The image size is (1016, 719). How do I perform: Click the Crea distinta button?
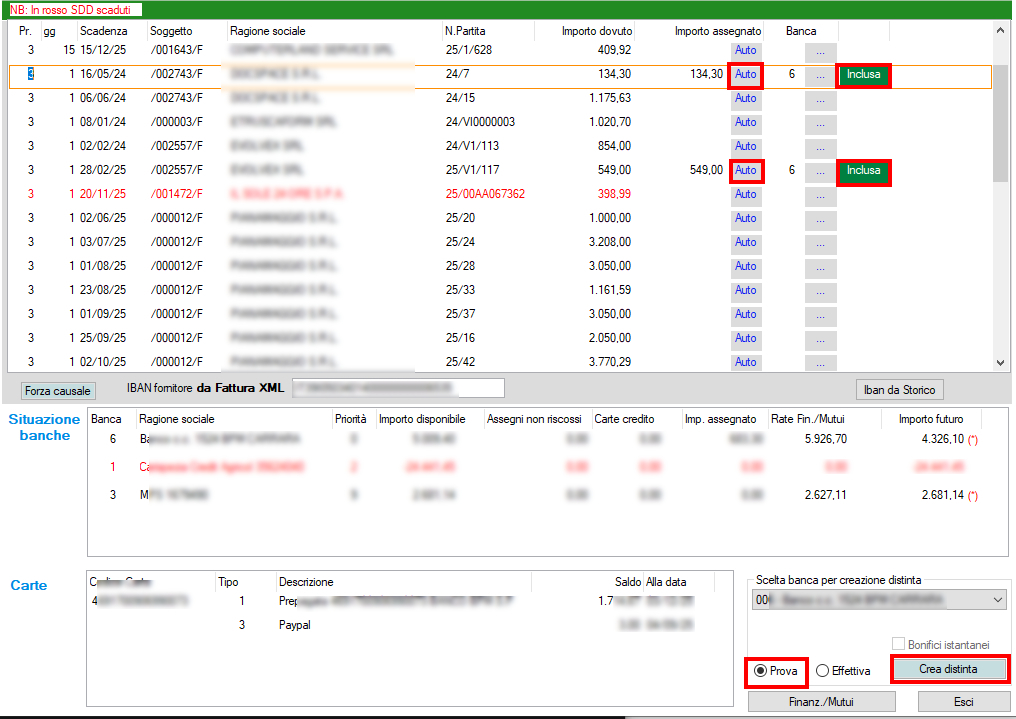[x=948, y=669]
